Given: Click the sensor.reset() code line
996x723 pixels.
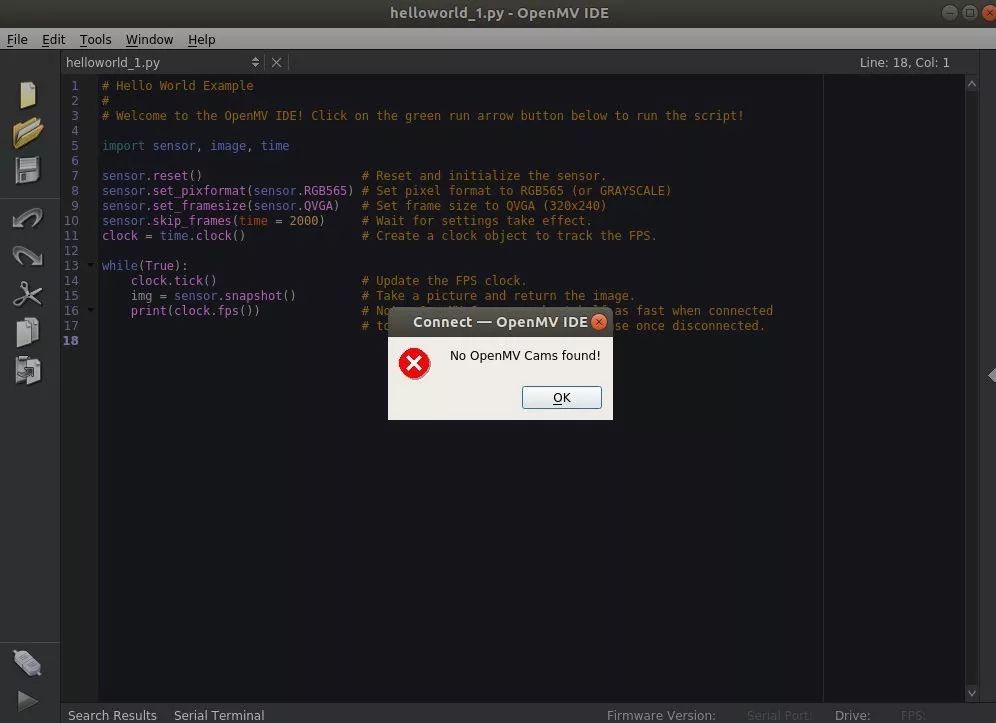Looking at the screenshot, I should [152, 175].
